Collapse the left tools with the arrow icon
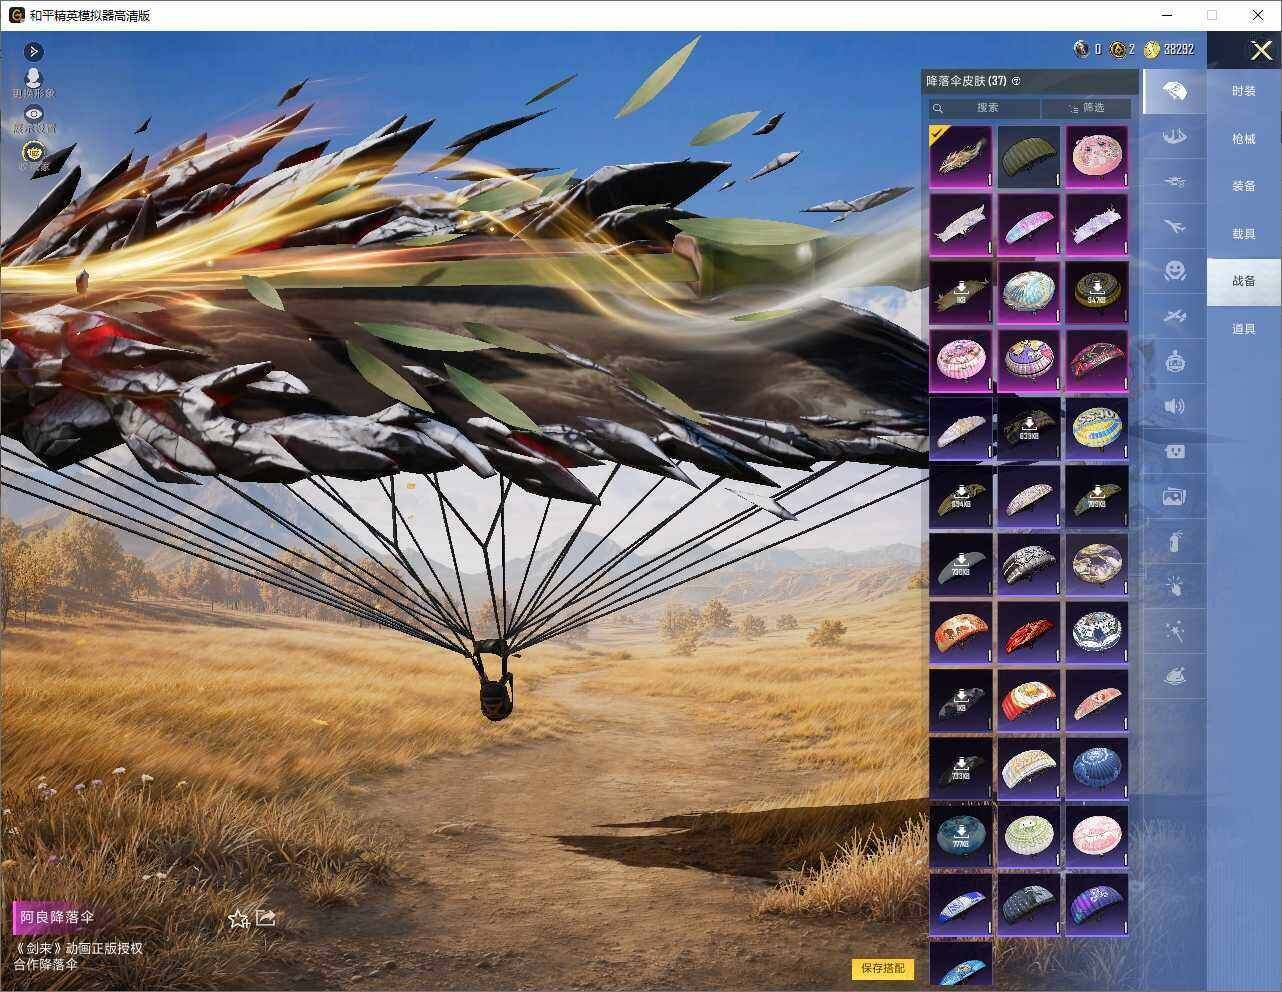The height and width of the screenshot is (992, 1282). click(34, 51)
